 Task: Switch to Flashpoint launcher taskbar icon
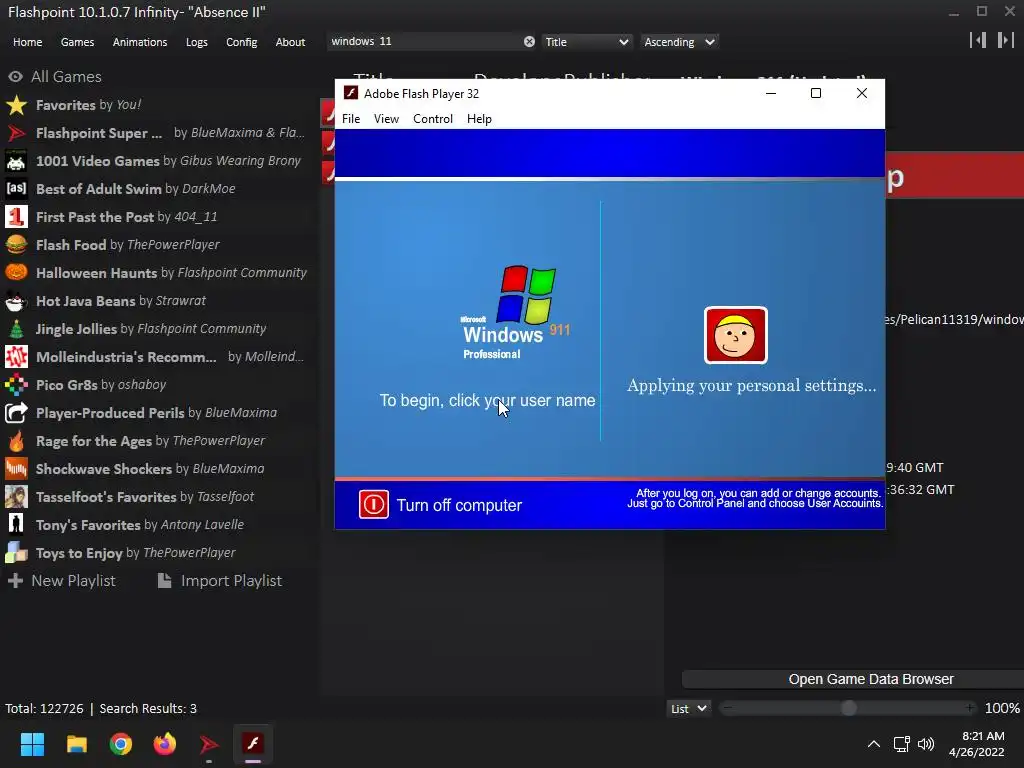click(x=209, y=744)
